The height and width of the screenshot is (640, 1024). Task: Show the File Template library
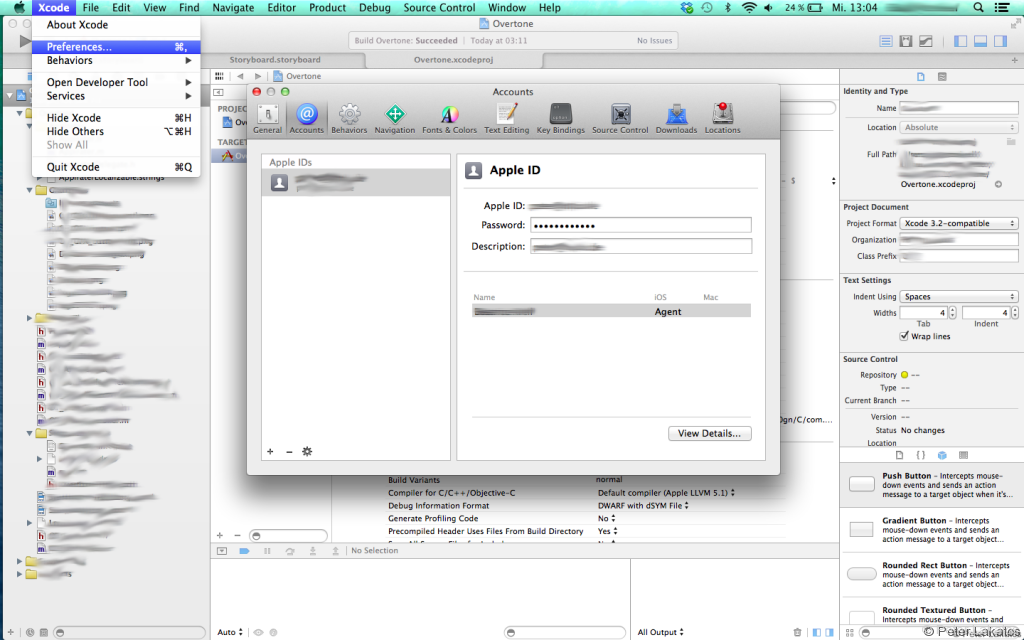(899, 455)
